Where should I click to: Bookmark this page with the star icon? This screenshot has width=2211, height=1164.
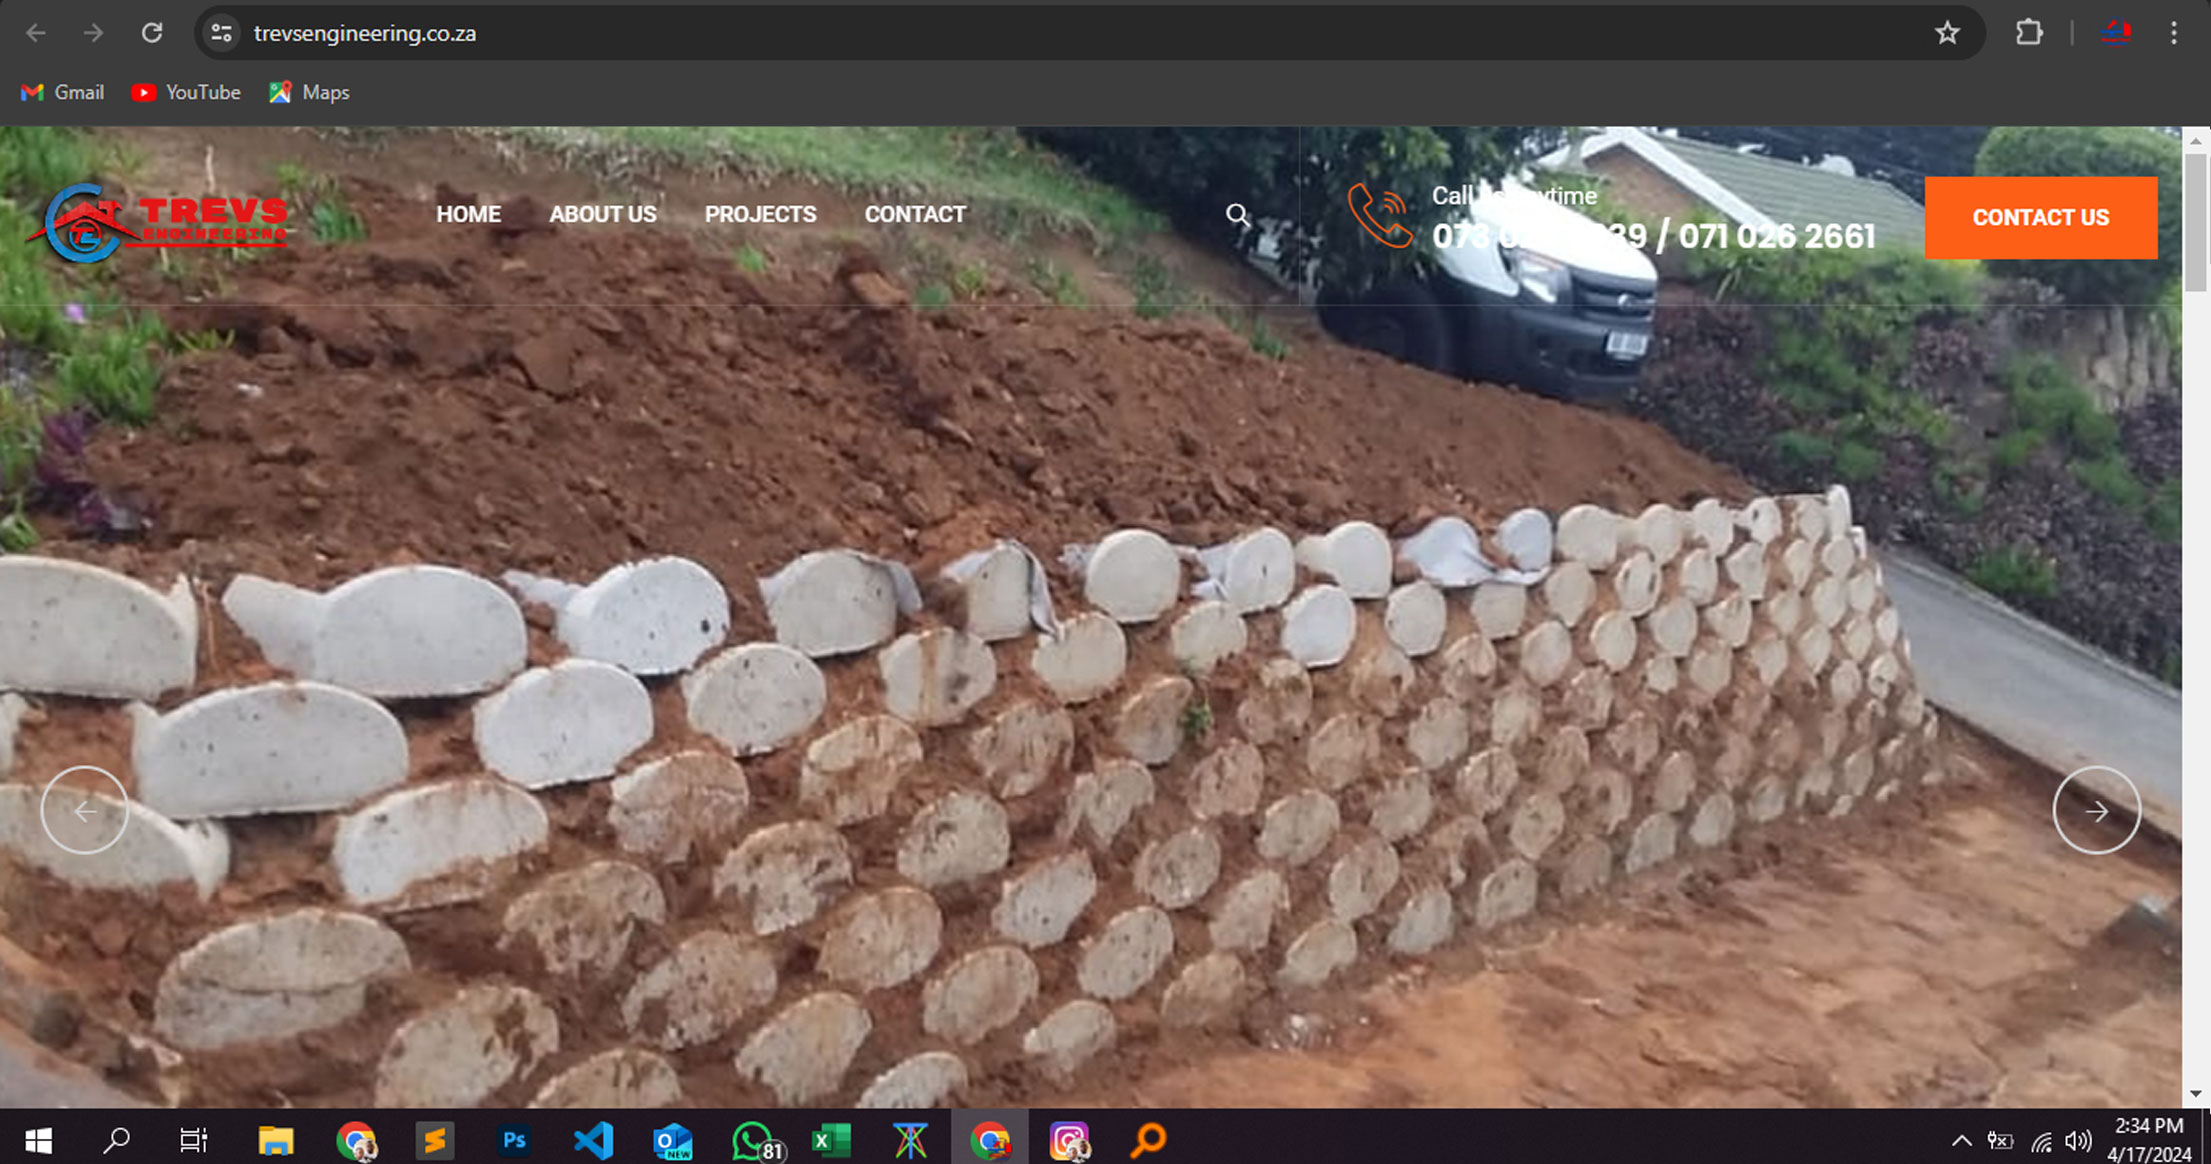(1946, 33)
